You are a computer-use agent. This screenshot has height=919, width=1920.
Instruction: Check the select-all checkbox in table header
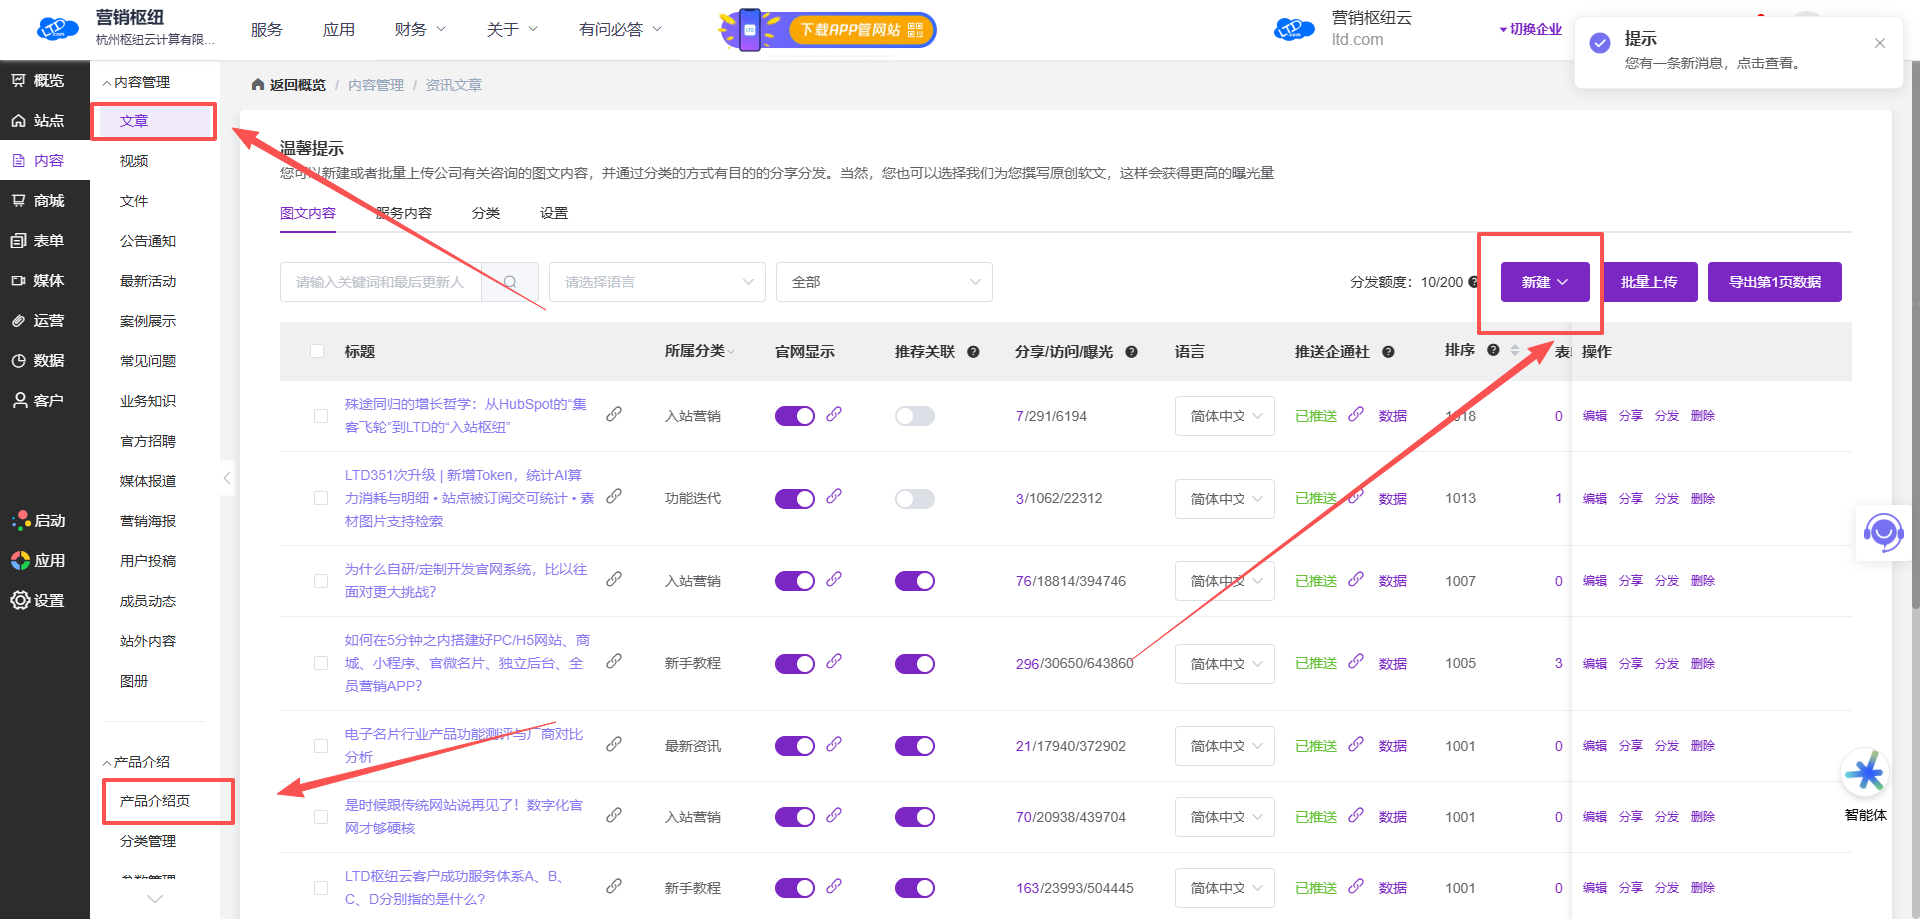317,351
